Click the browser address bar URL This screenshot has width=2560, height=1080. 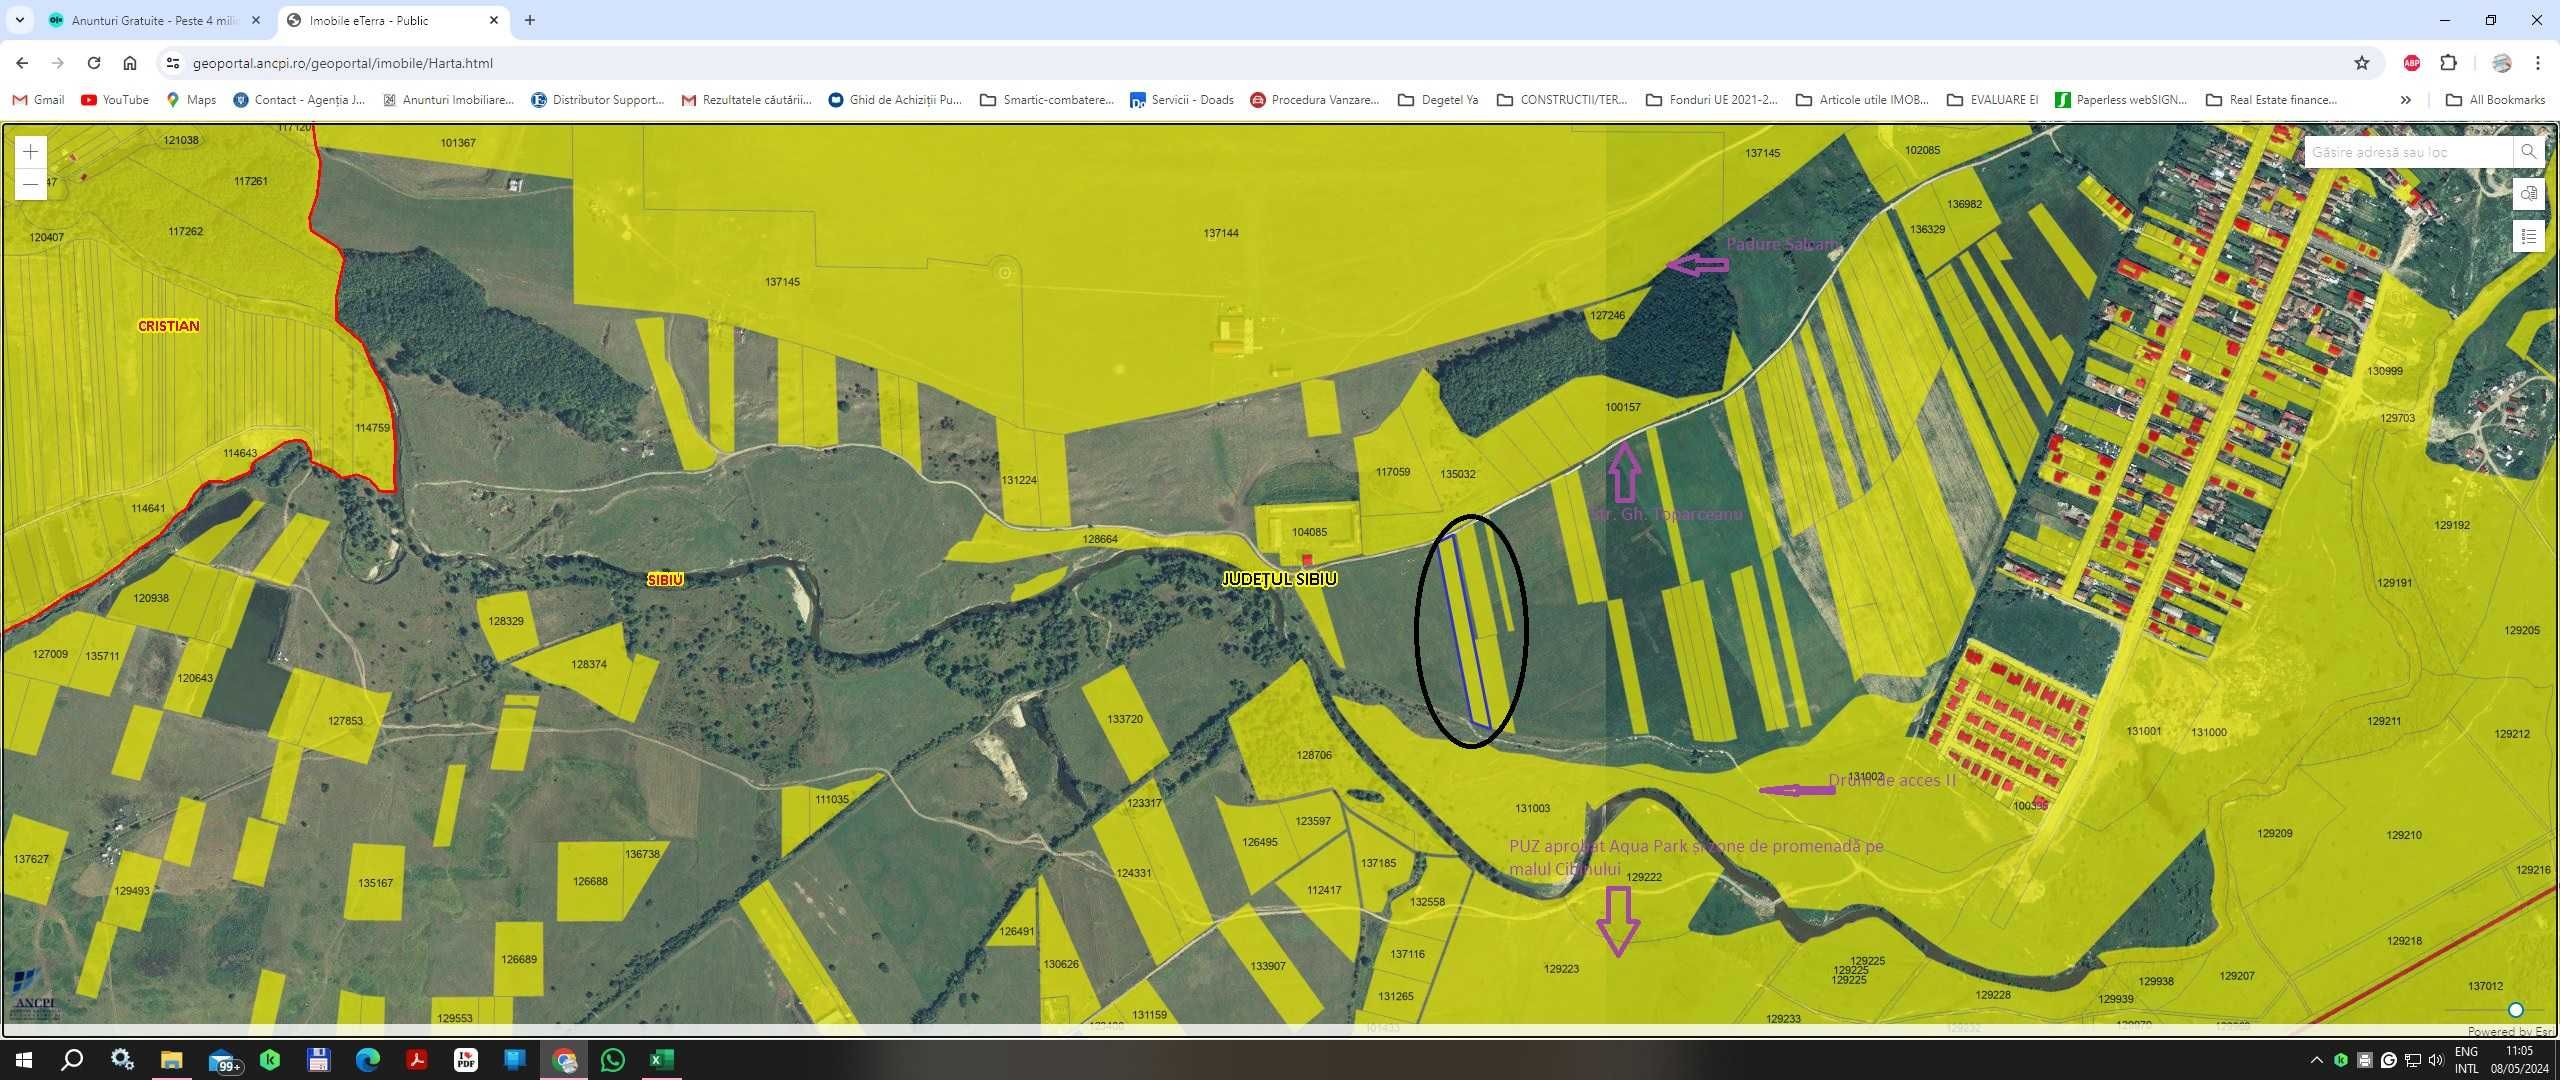tap(343, 63)
